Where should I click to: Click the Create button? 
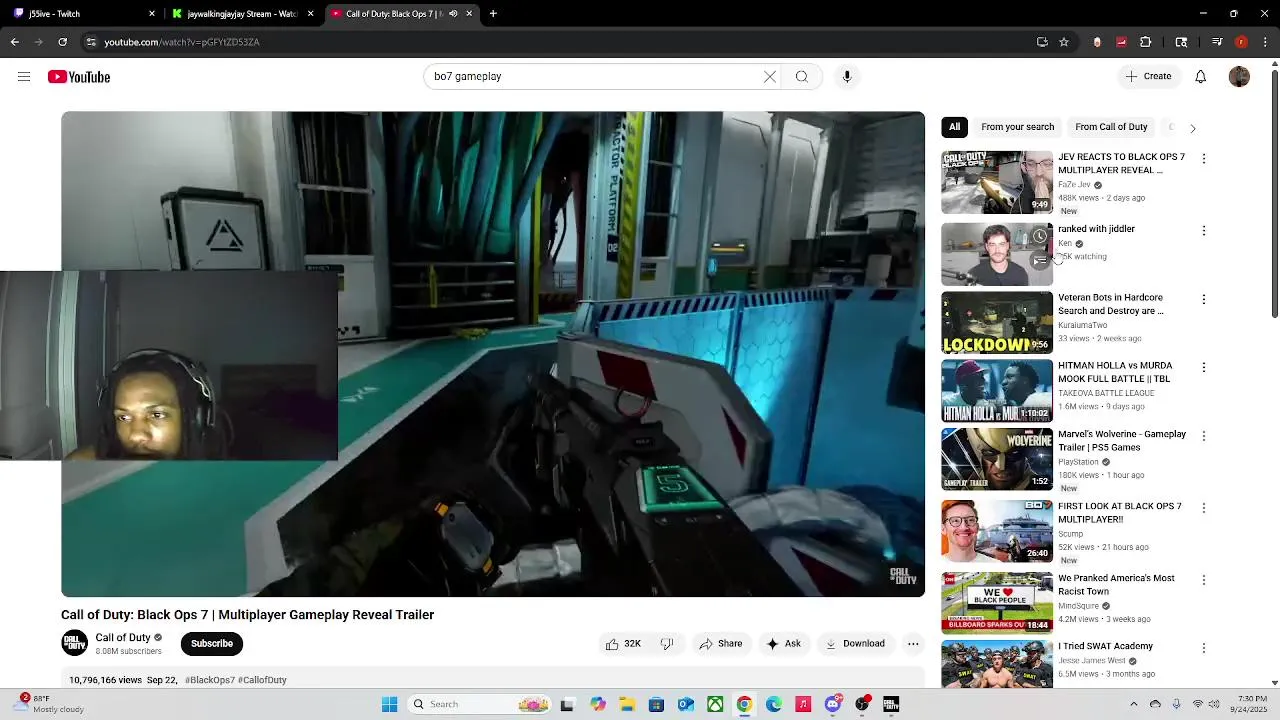tap(1148, 77)
